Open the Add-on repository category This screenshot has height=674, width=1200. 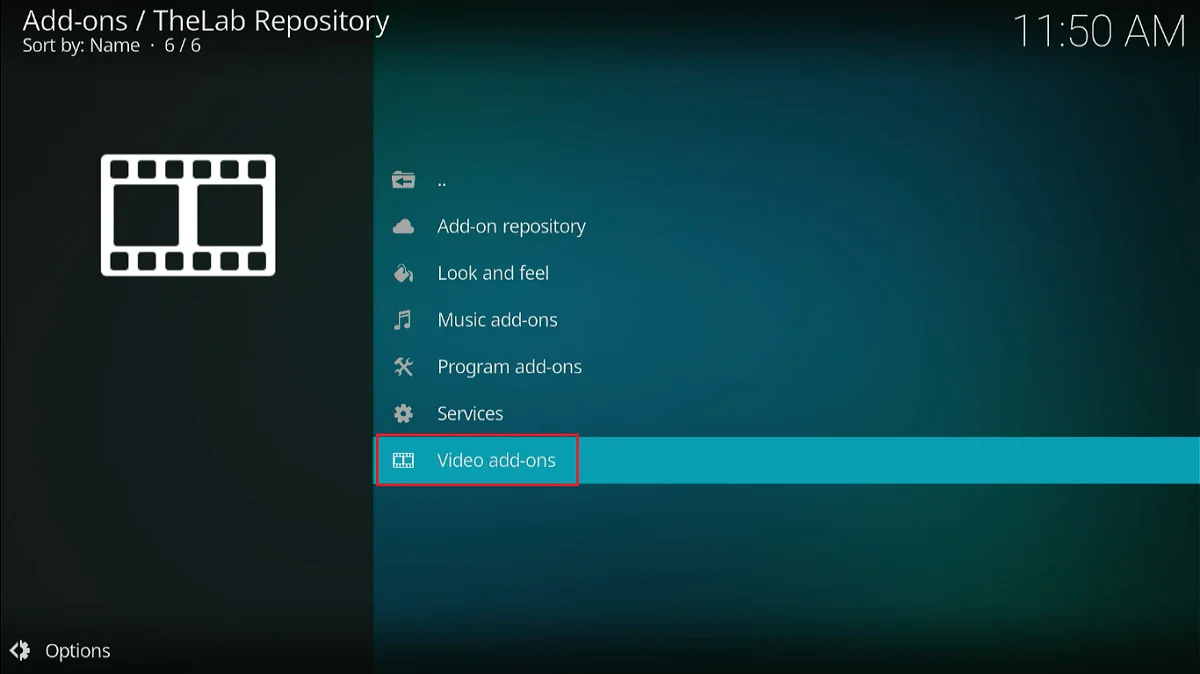(x=511, y=227)
